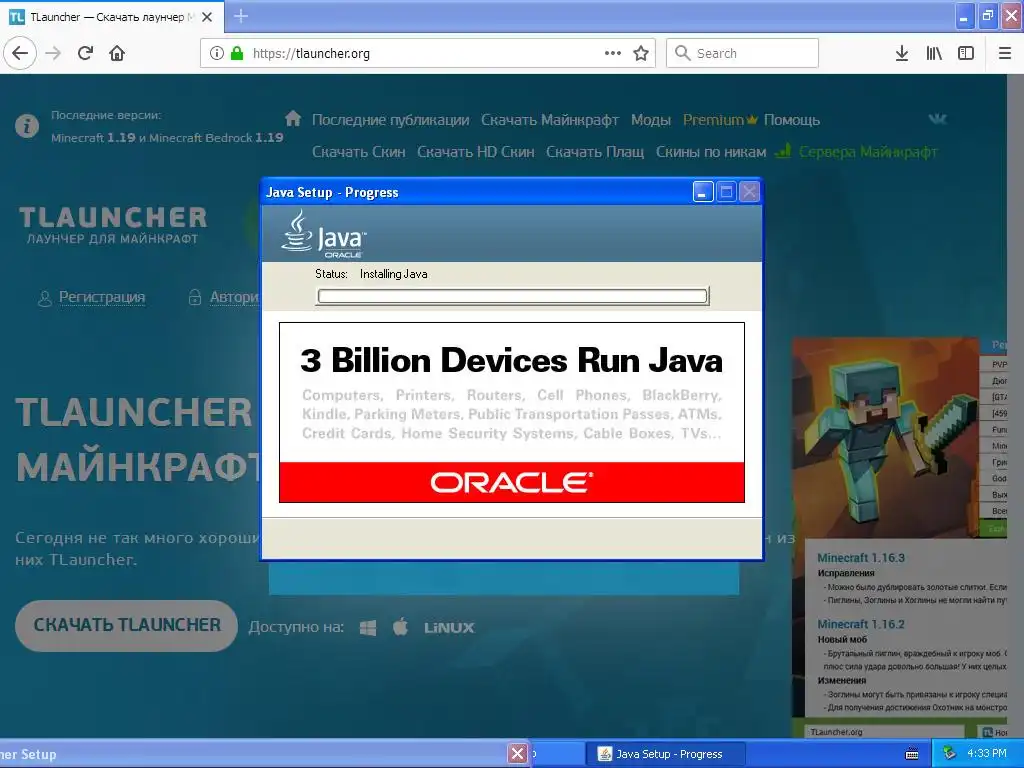This screenshot has width=1024, height=768.
Task: Click the browser forward arrow
Action: tap(53, 53)
